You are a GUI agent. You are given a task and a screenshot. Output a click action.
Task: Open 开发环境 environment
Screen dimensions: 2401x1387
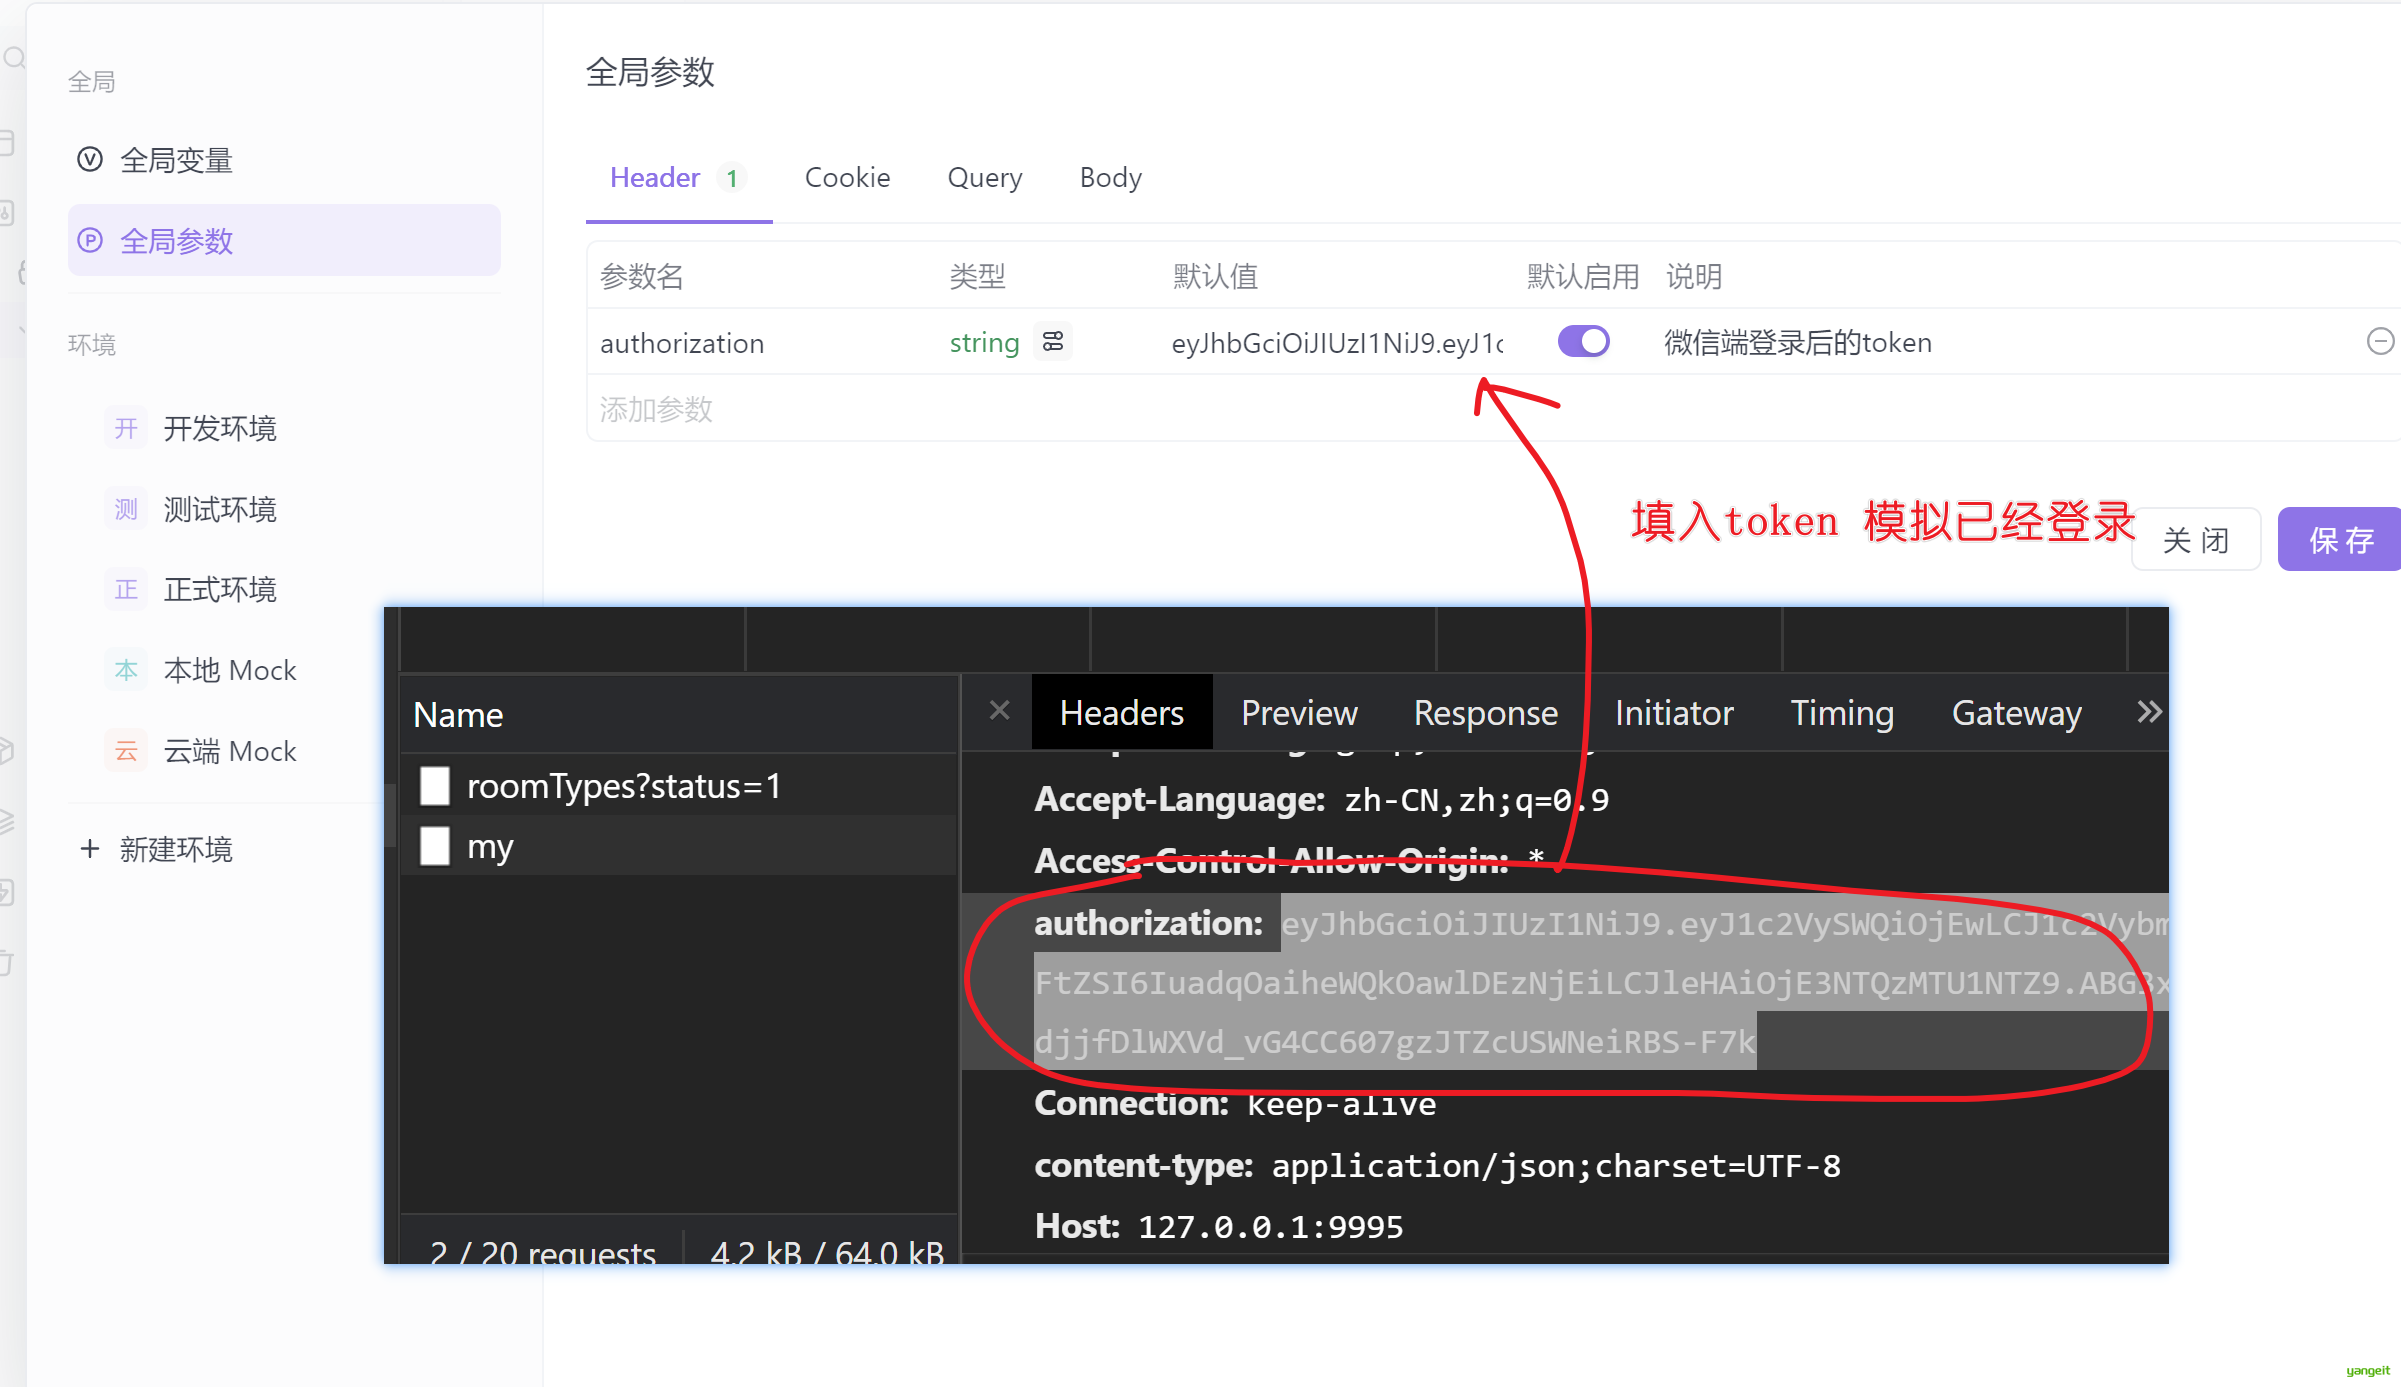point(220,429)
